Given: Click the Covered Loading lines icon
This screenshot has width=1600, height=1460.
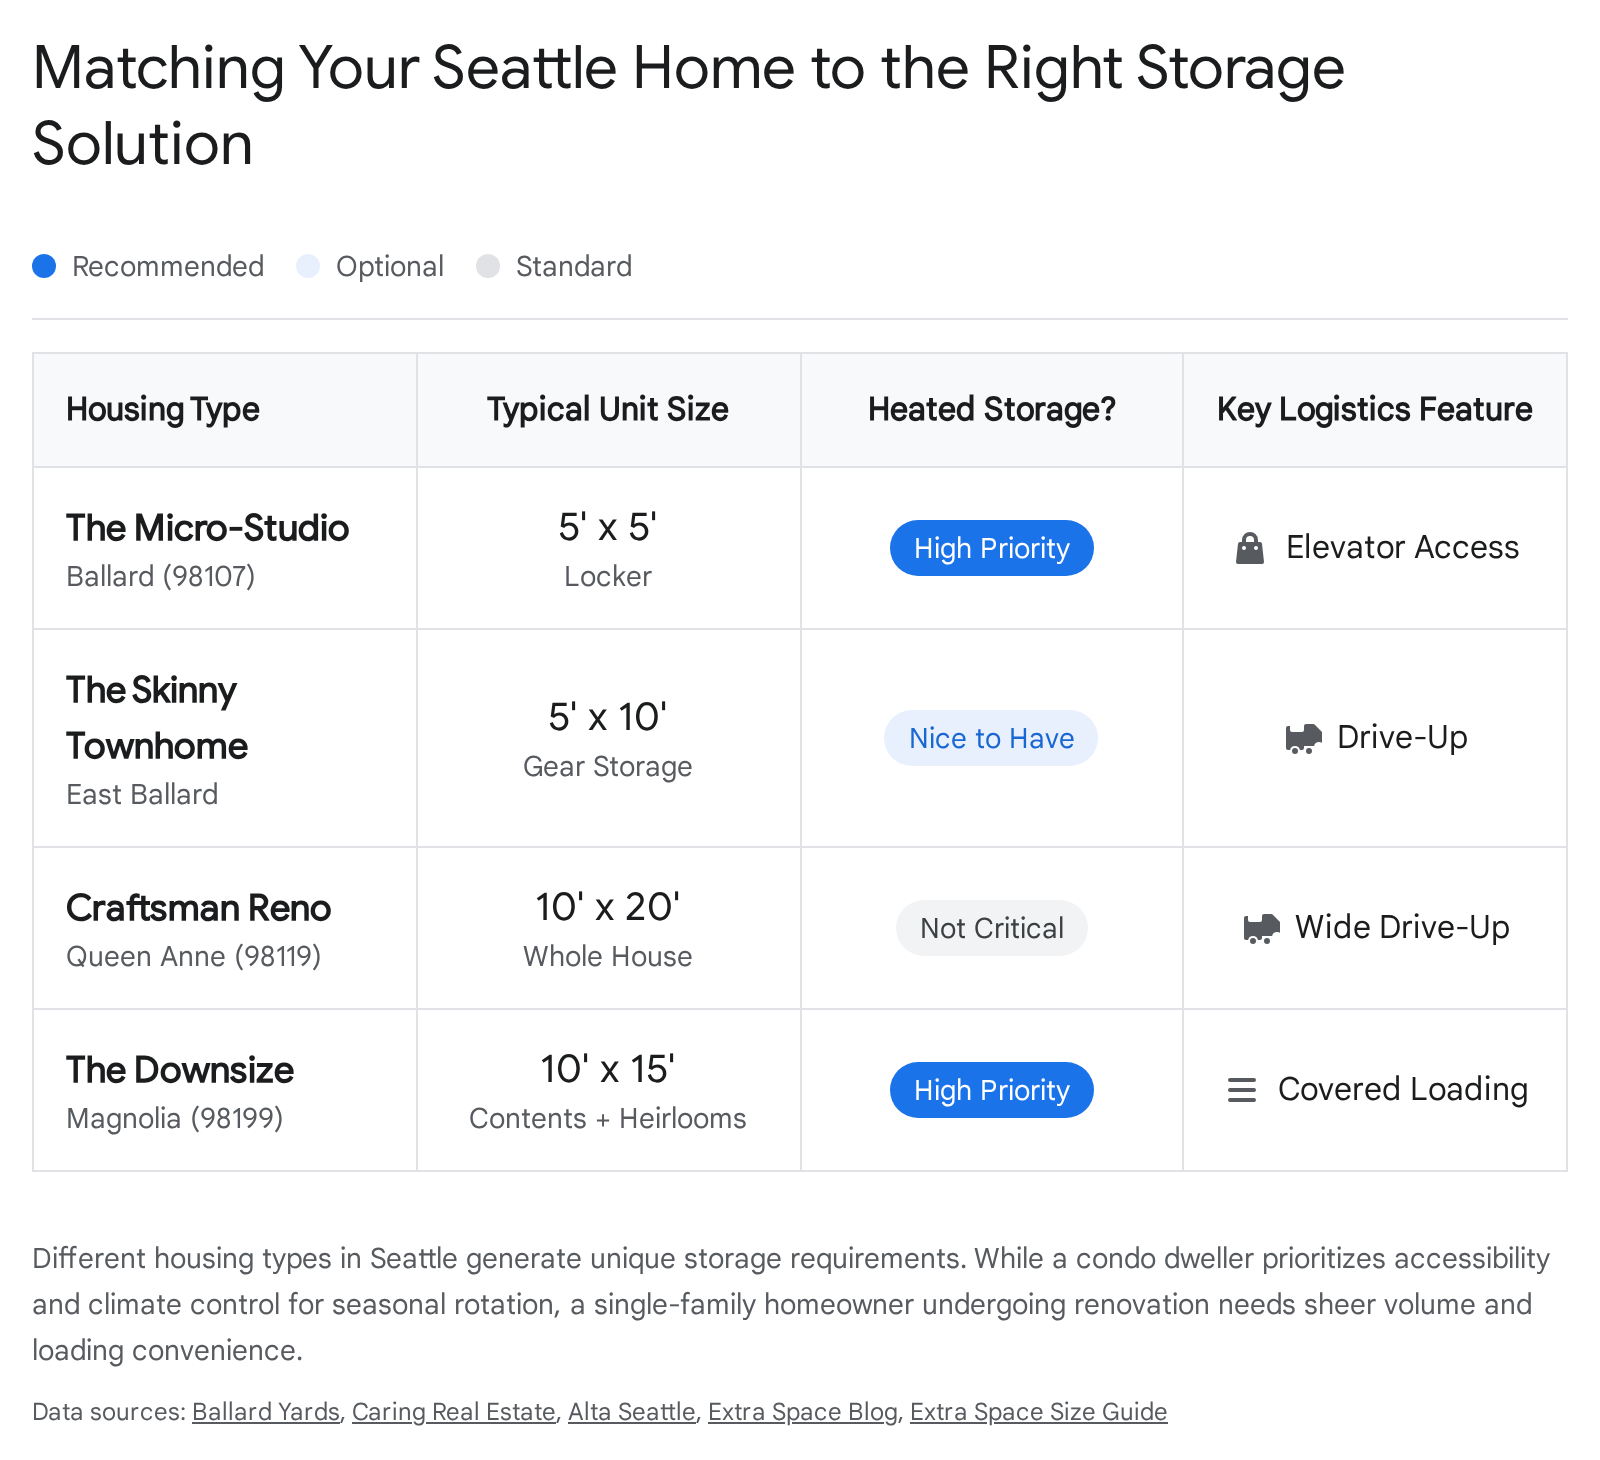Looking at the screenshot, I should [x=1242, y=1090].
